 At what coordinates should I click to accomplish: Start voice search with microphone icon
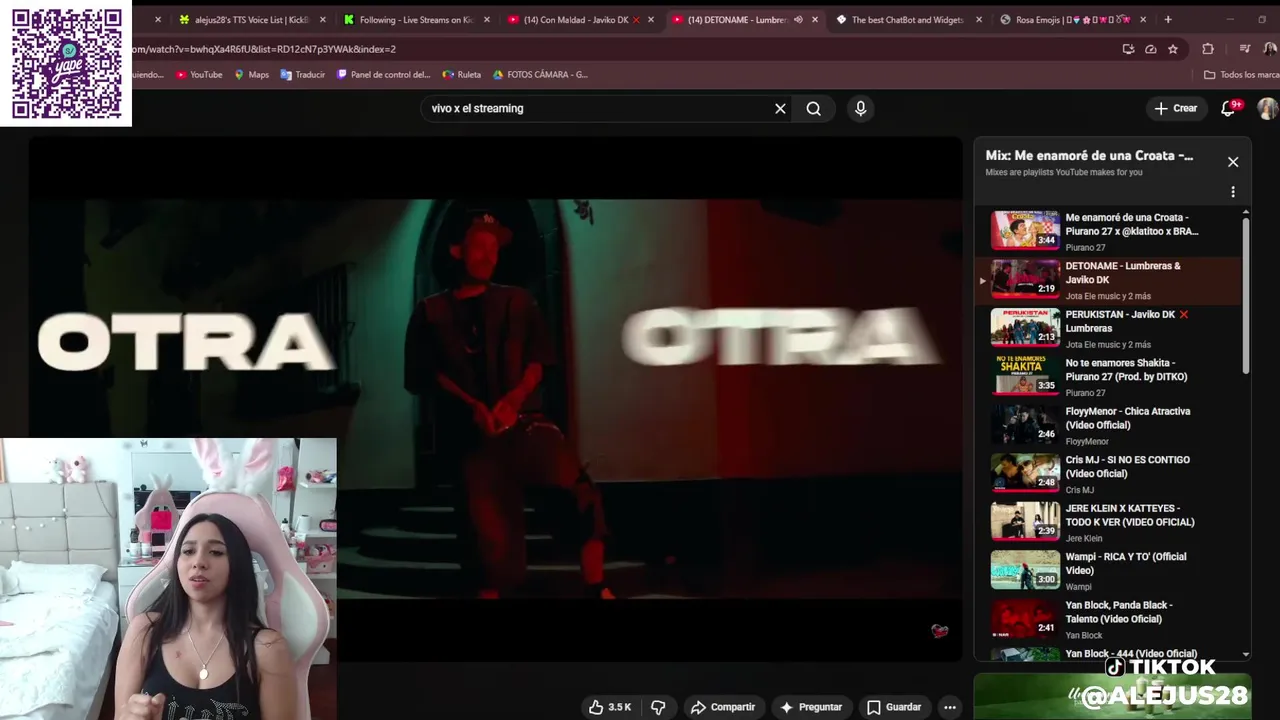[x=860, y=108]
